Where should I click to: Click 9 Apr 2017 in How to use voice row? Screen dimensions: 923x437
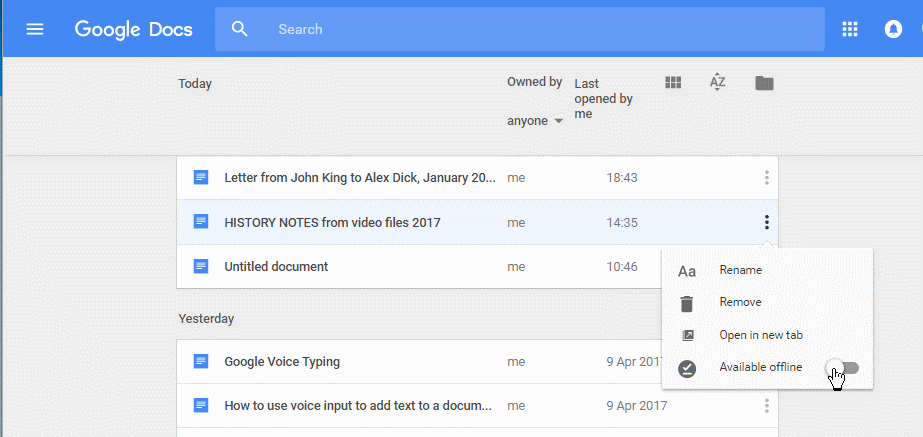coord(637,405)
